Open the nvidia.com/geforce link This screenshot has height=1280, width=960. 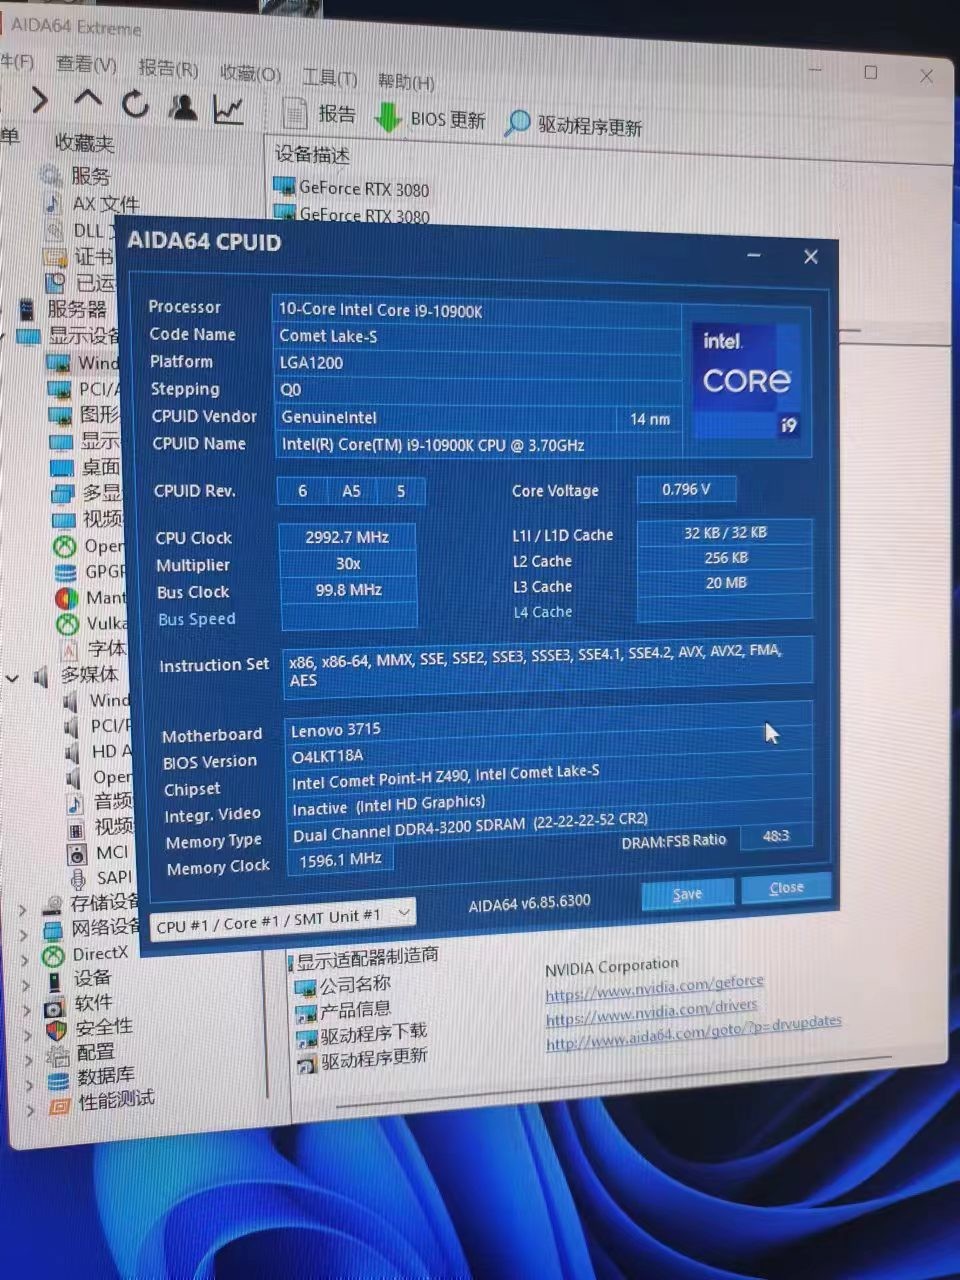point(655,986)
